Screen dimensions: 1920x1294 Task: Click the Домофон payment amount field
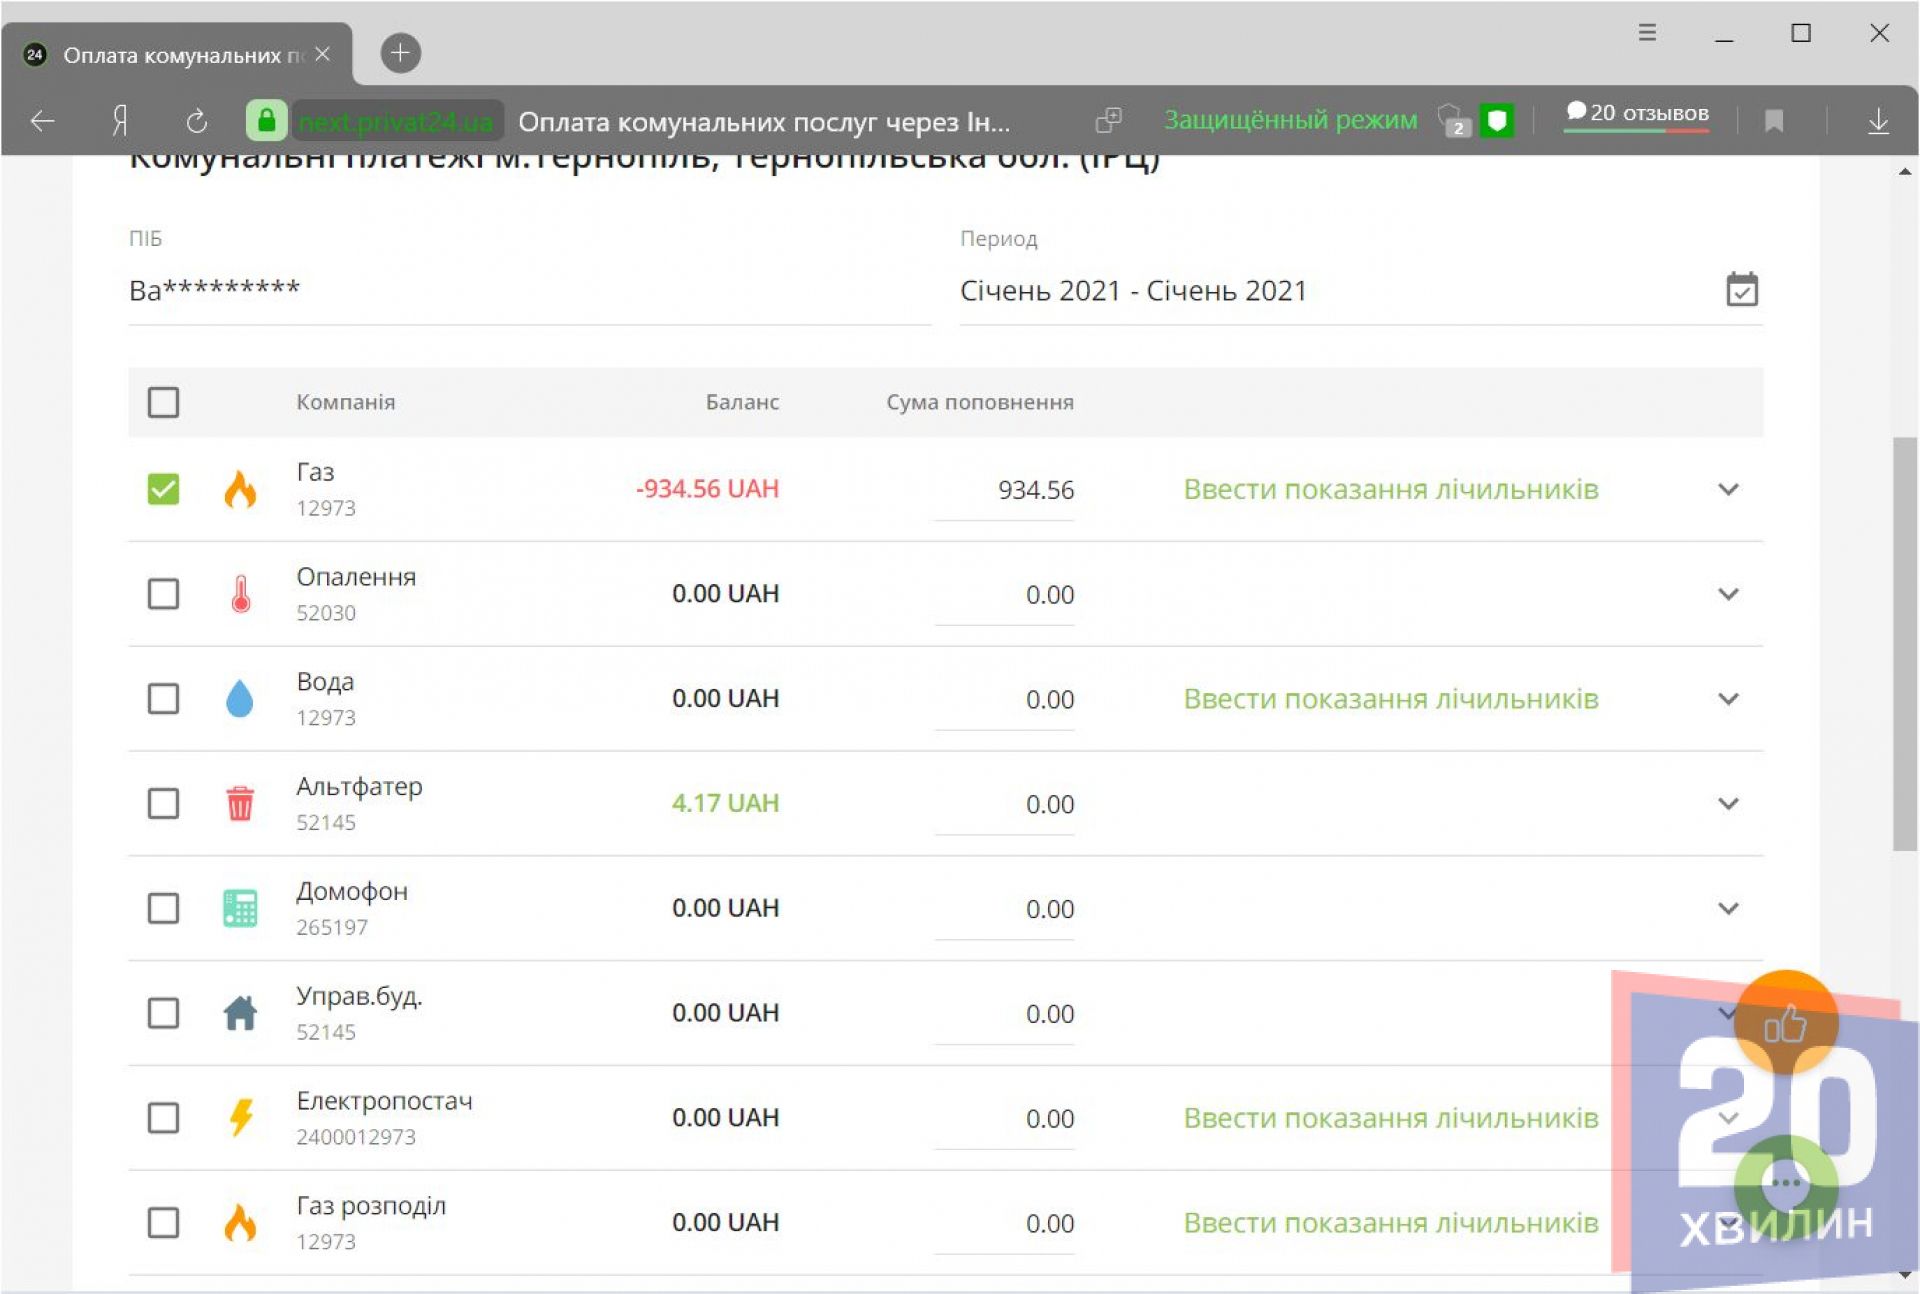pyautogui.click(x=1005, y=909)
